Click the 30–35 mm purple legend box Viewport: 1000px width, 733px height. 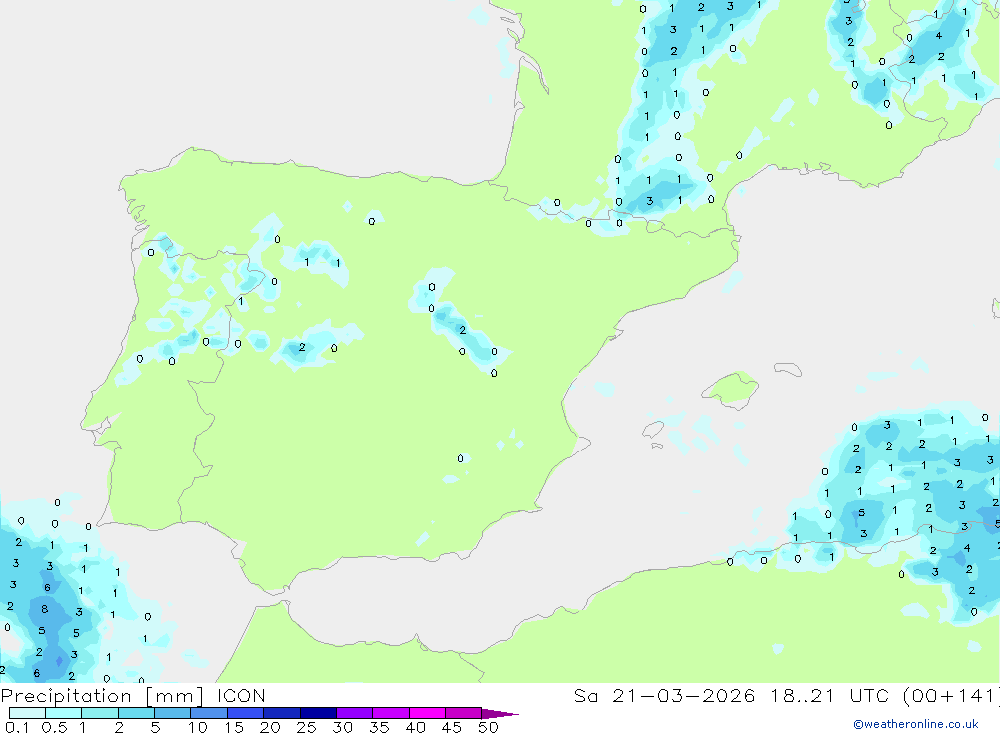tap(355, 713)
